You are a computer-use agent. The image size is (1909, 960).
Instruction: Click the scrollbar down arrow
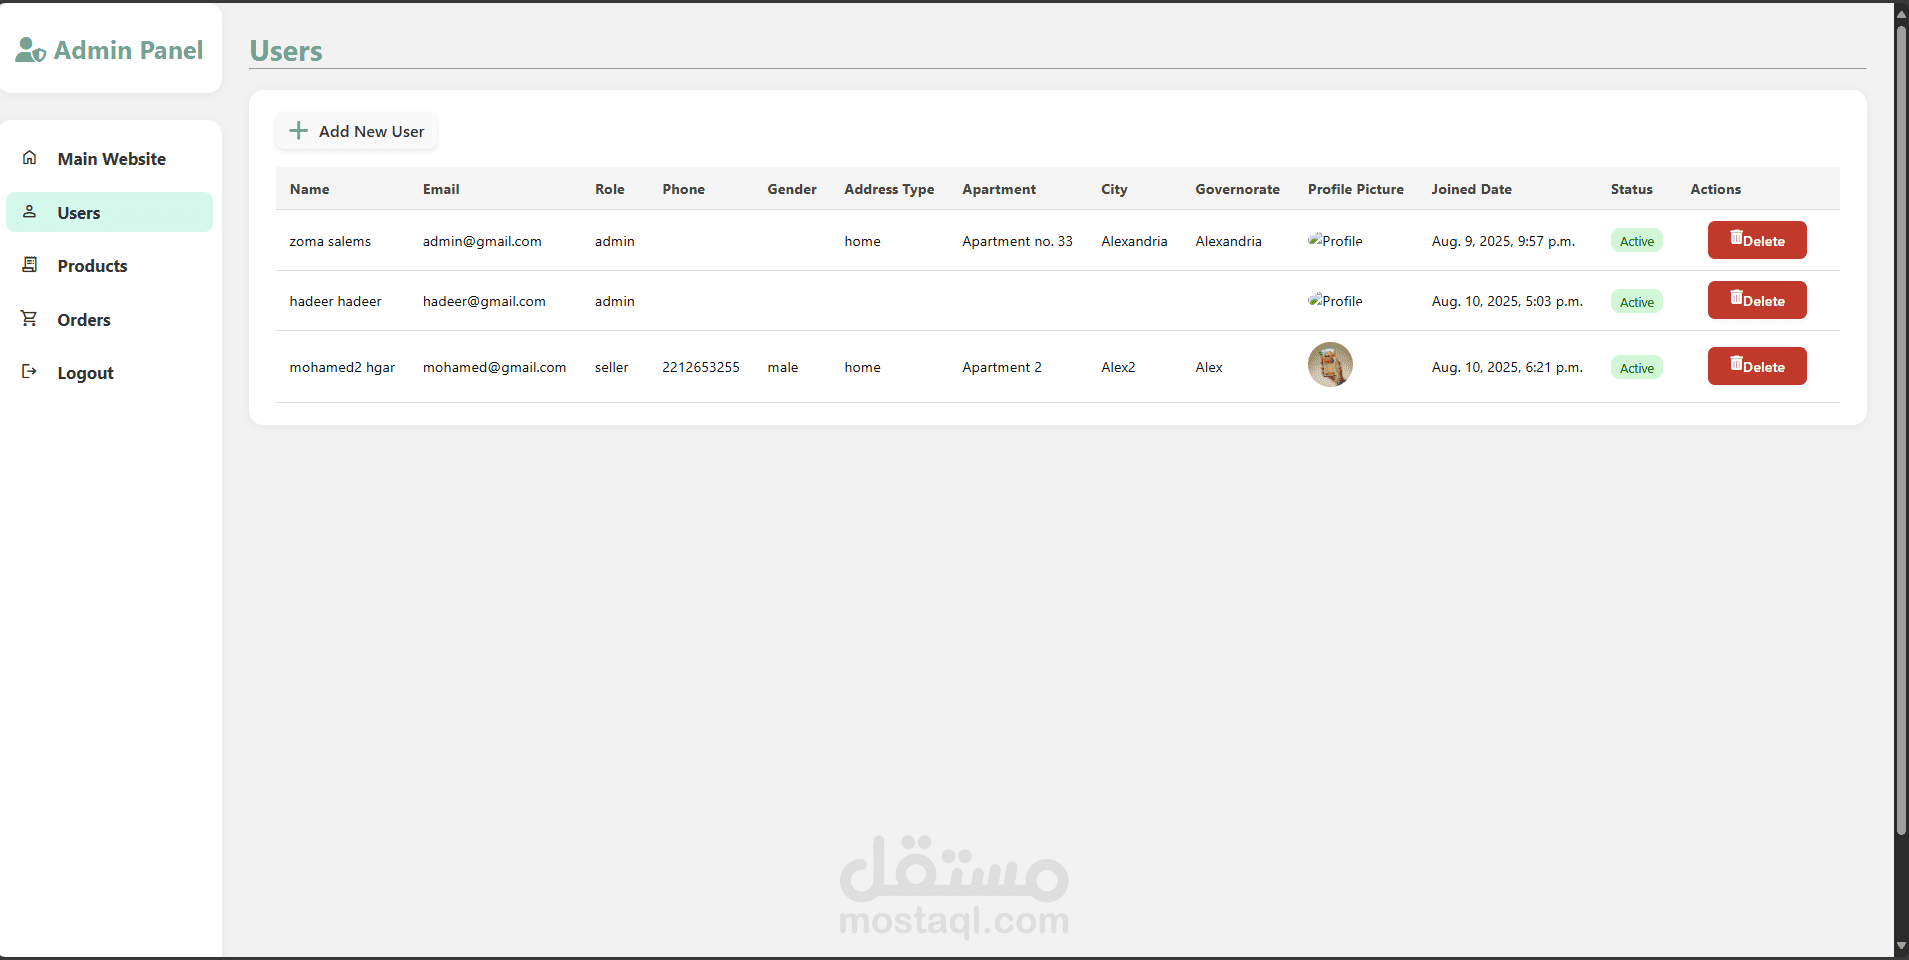pos(1901,946)
